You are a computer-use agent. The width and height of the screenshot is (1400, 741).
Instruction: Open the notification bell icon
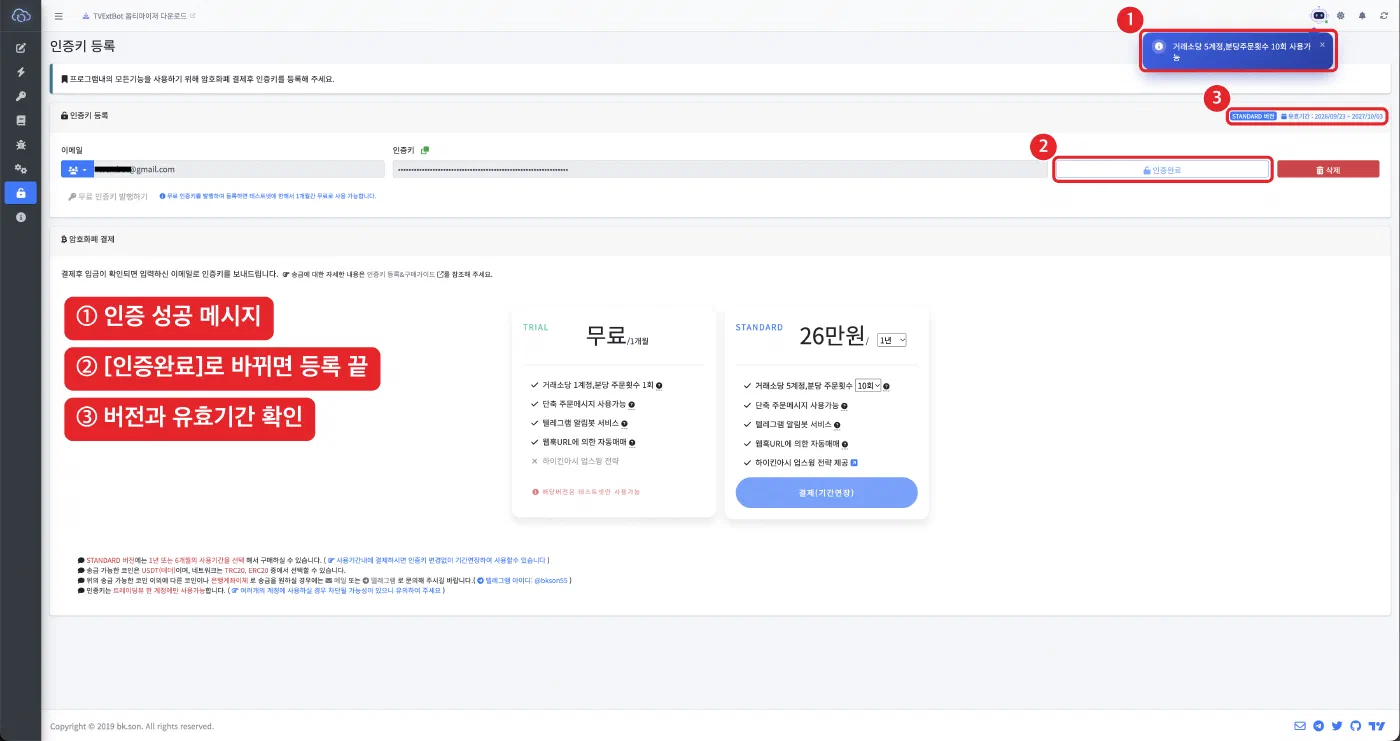[1362, 16]
